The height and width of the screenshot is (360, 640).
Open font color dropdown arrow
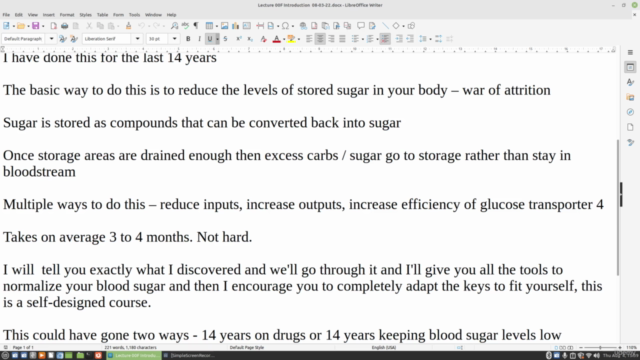pos(284,39)
